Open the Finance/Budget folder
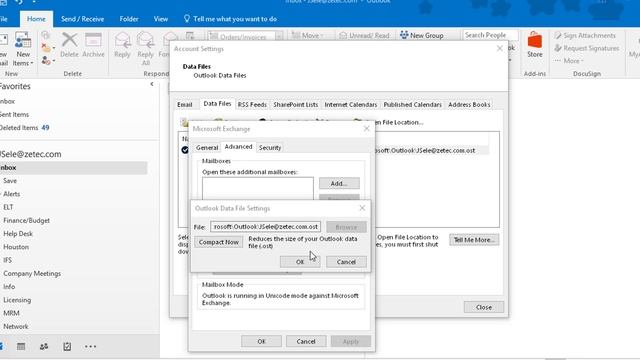Viewport: 640px width, 360px height. click(x=27, y=220)
